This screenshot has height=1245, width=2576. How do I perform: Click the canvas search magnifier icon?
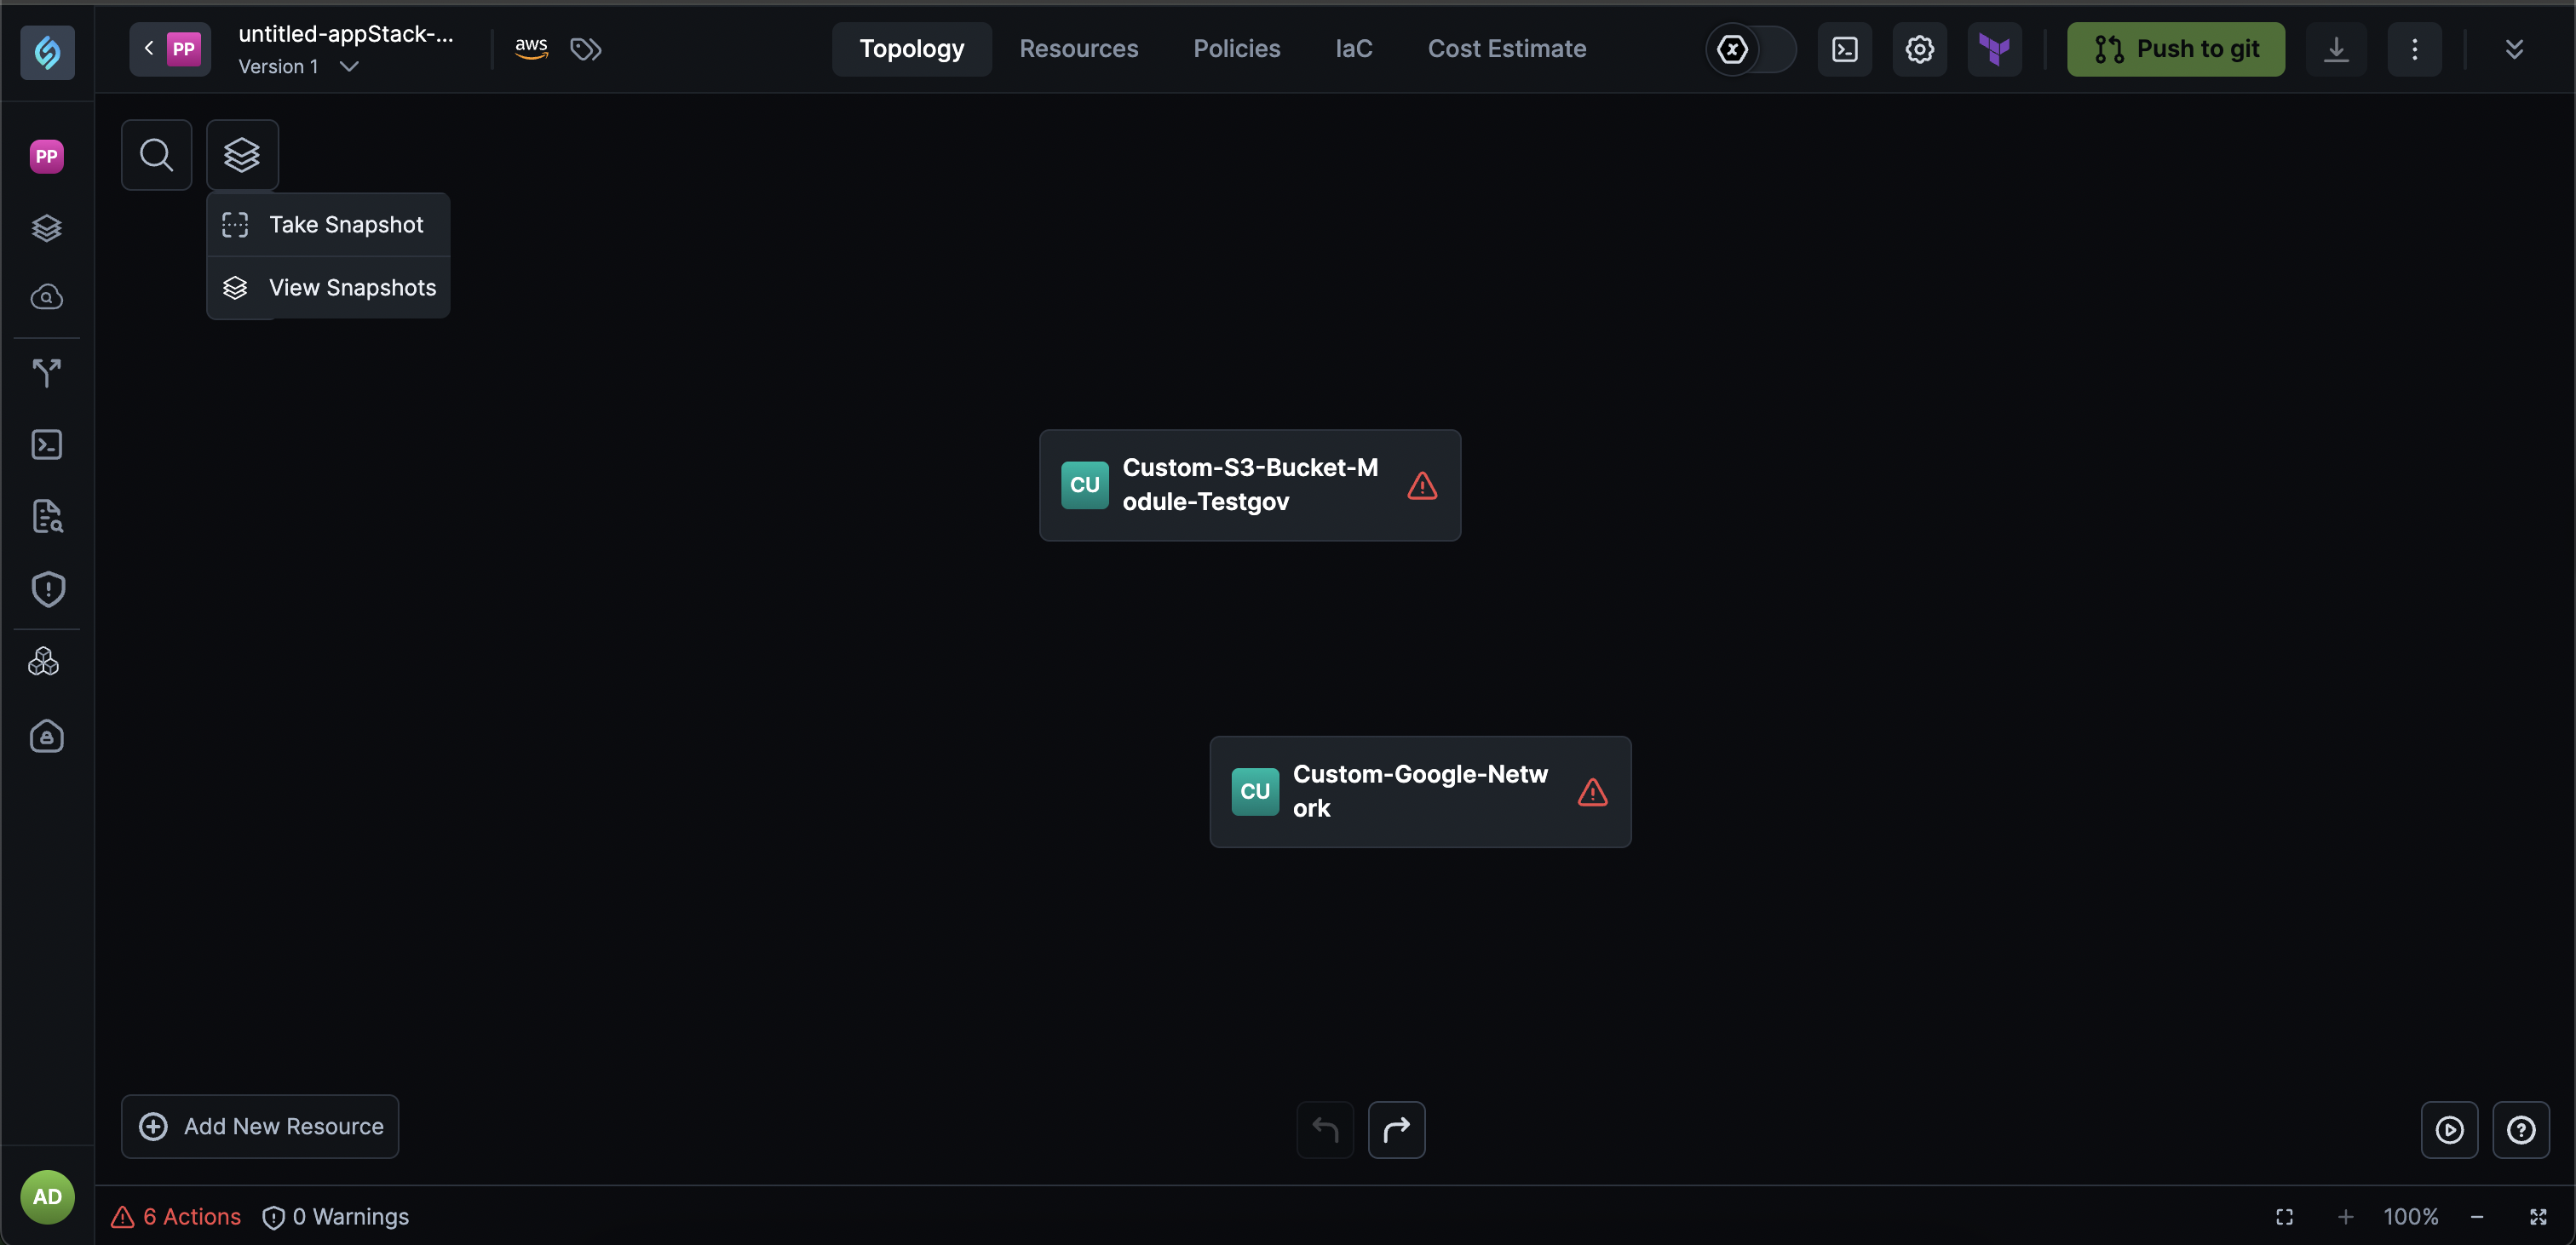point(156,155)
